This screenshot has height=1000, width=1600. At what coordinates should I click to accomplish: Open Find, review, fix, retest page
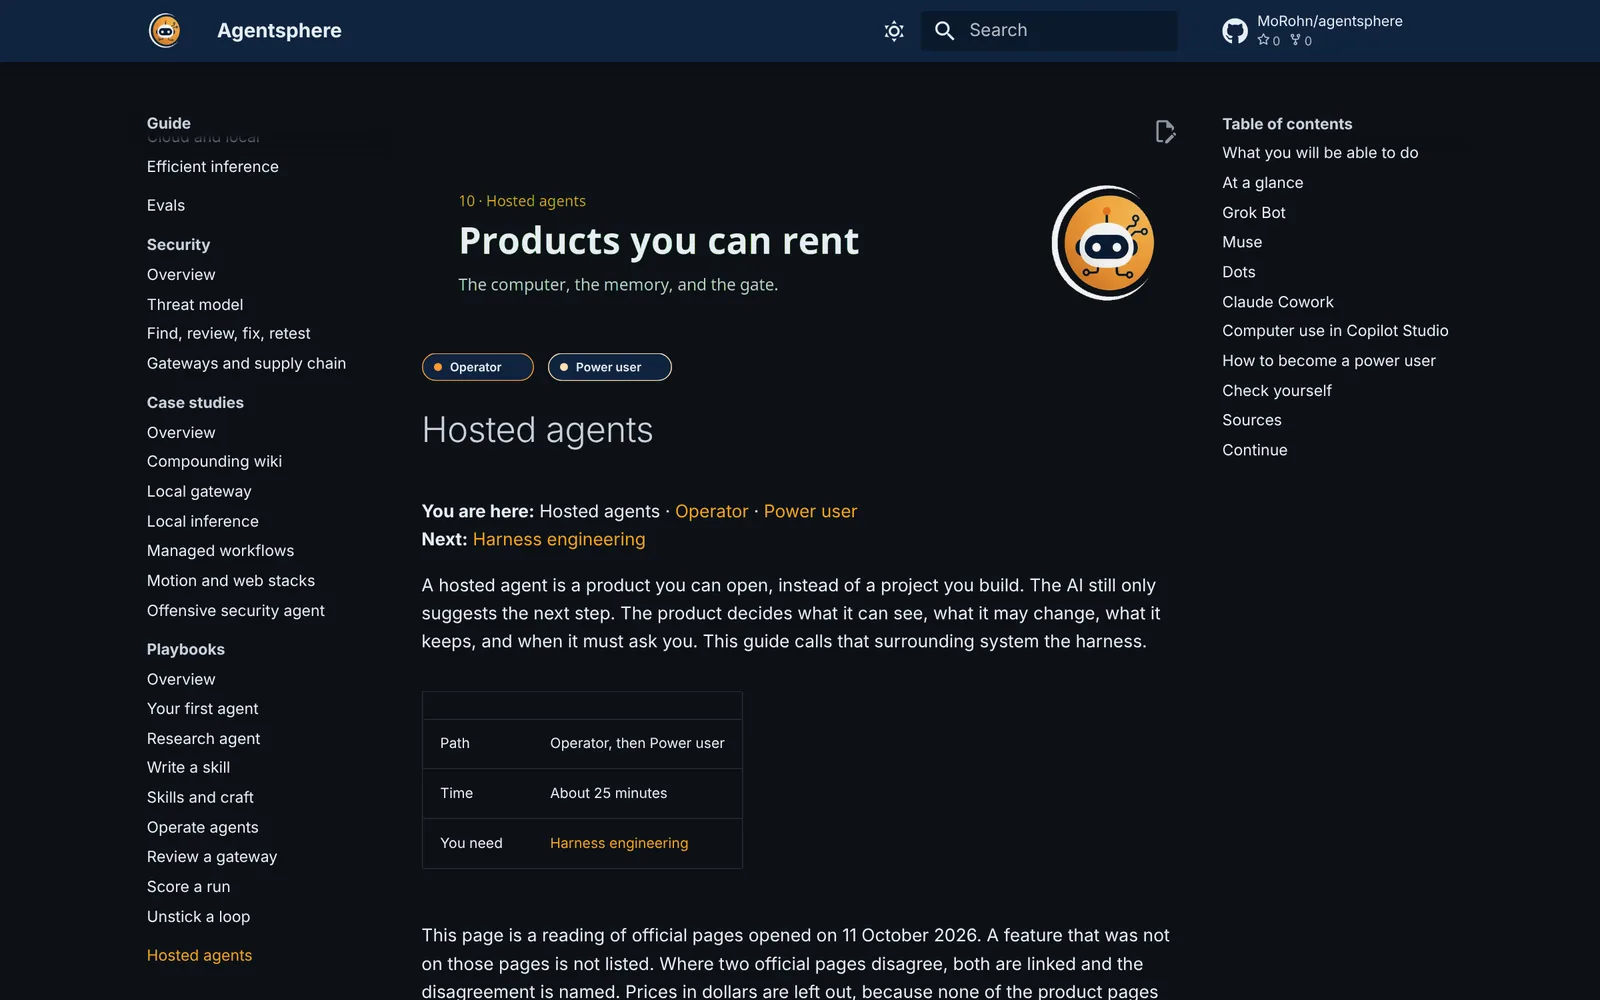point(228,334)
